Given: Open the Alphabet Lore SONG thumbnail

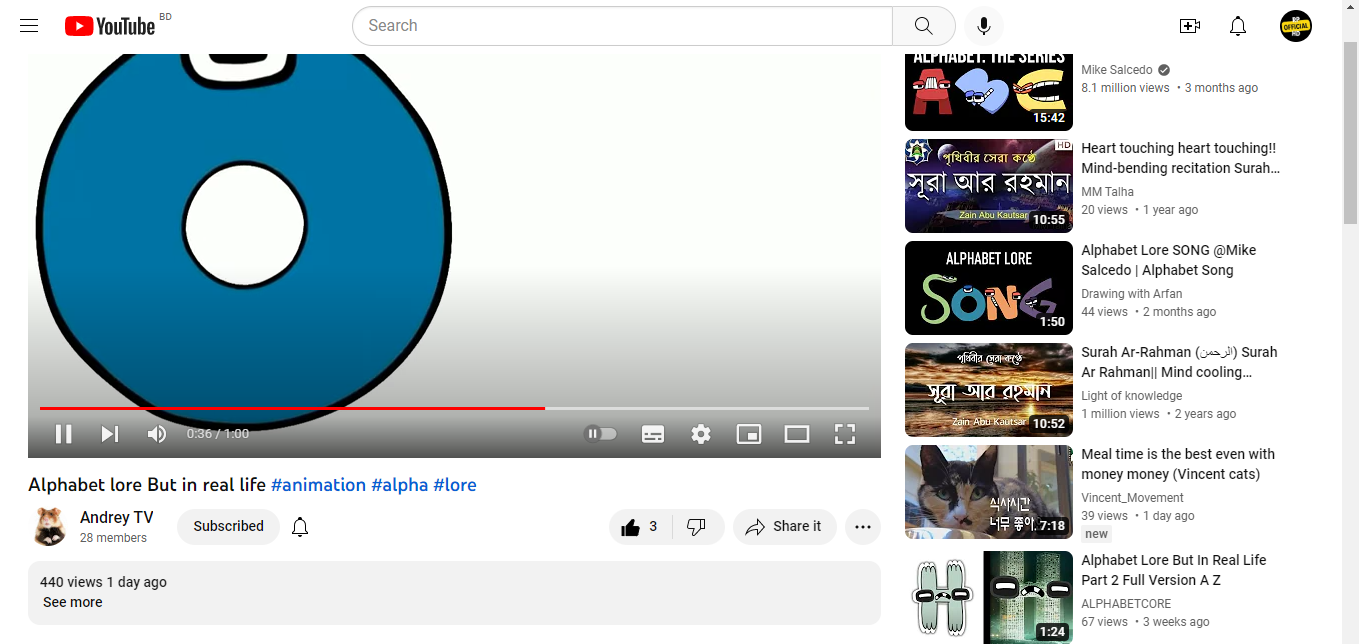Looking at the screenshot, I should [989, 288].
